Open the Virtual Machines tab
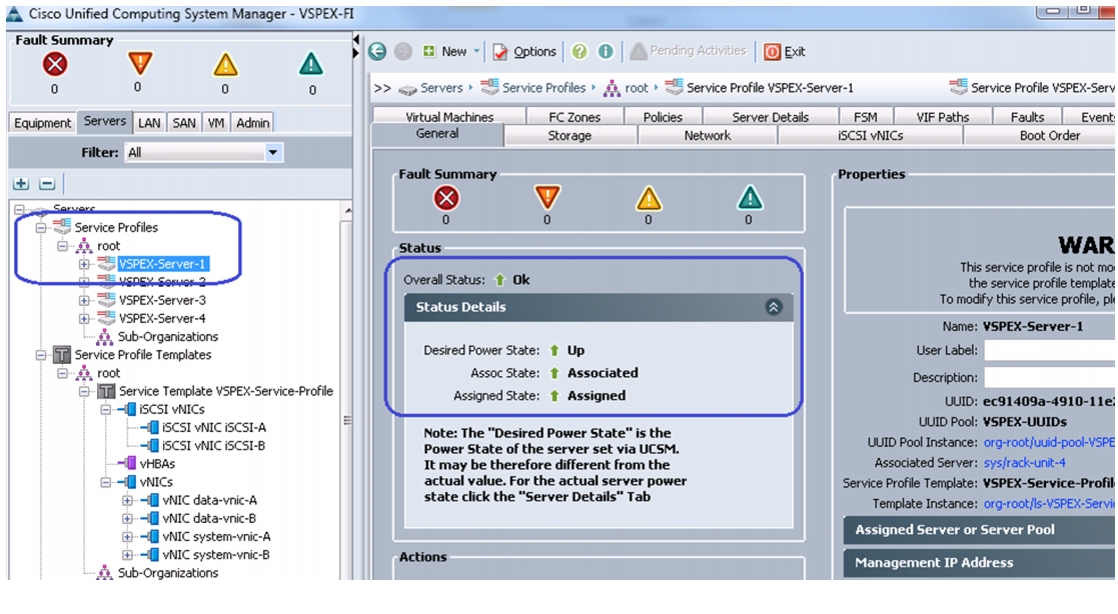Viewport: 1118px width, 614px height. coord(449,116)
